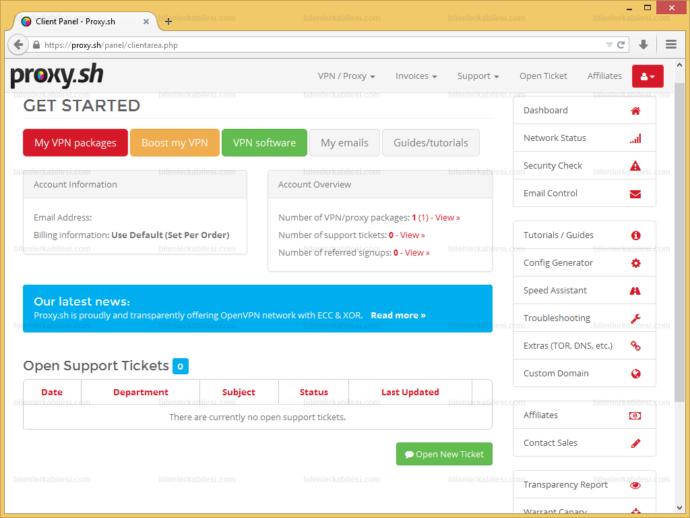
Task: Click the proxy.sh address bar
Action: (320, 45)
